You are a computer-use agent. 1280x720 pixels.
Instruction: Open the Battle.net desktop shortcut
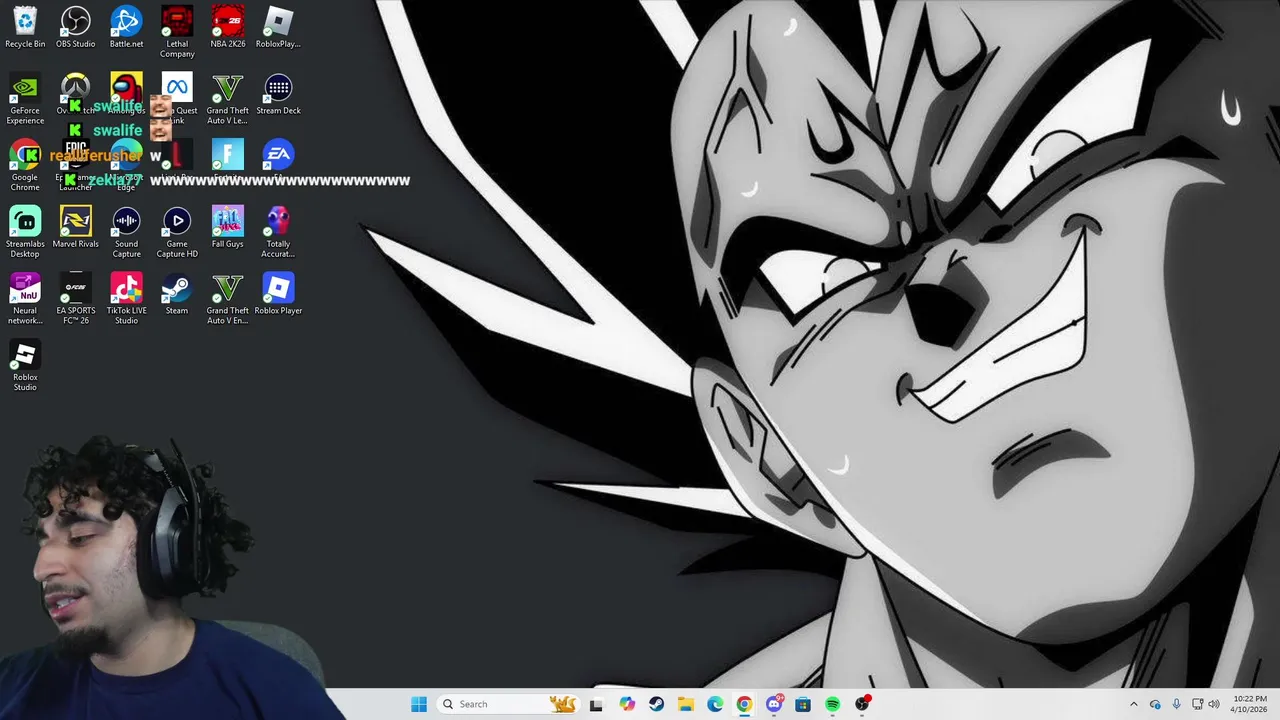coord(126,27)
